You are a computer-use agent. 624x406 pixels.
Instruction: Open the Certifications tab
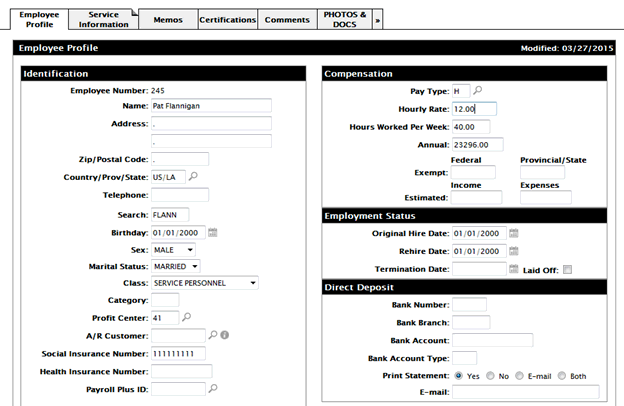227,19
